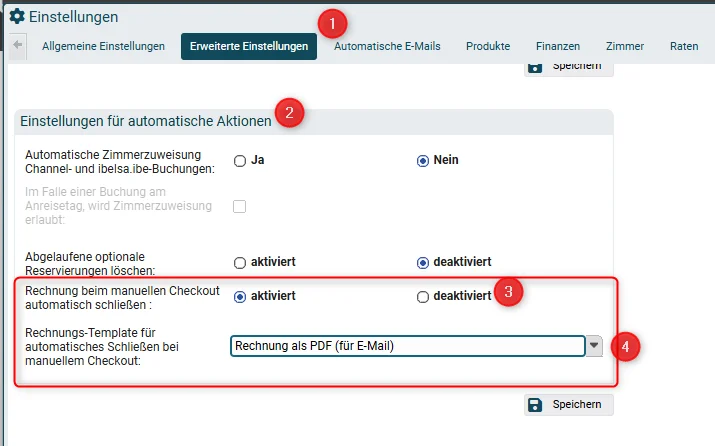Click the Einstellungen gear icon
This screenshot has width=715, height=446.
pos(17,16)
